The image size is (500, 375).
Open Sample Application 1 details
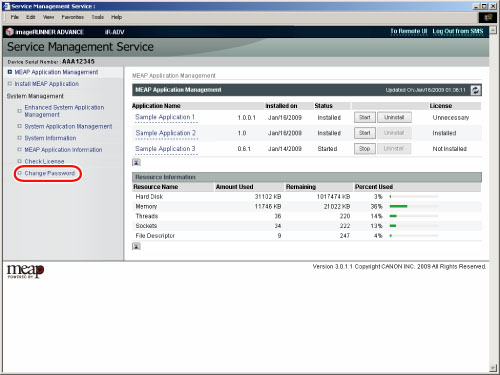(x=165, y=117)
